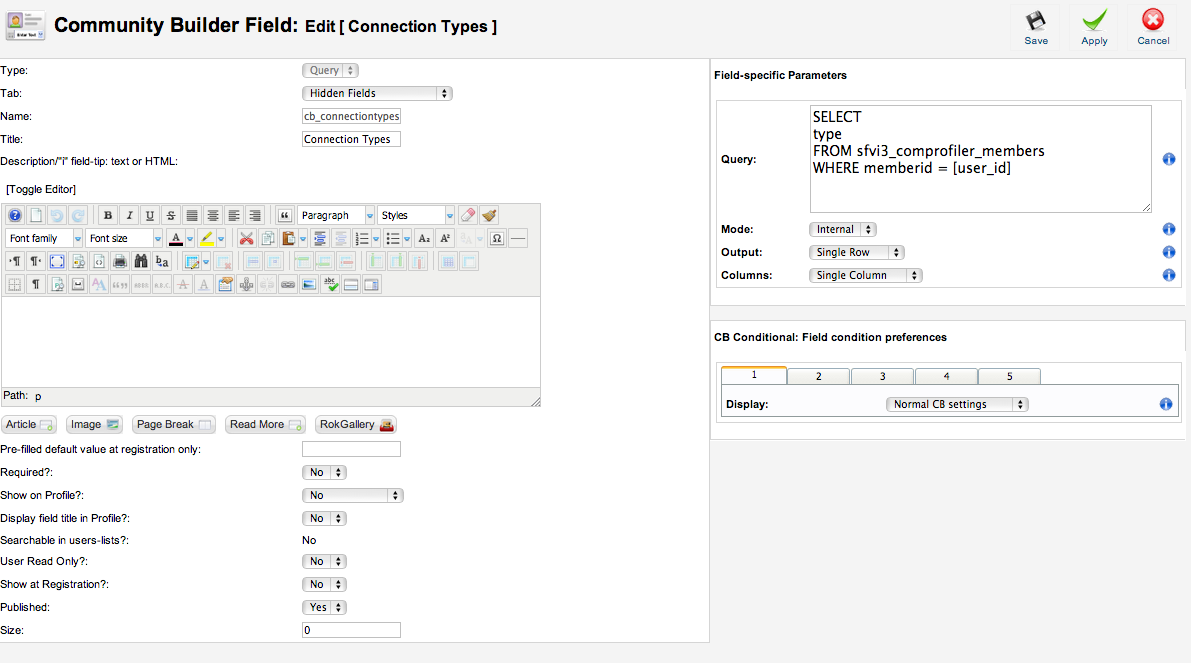The width and height of the screenshot is (1191, 663).
Task: Click the insert link chain icon
Action: coord(288,285)
